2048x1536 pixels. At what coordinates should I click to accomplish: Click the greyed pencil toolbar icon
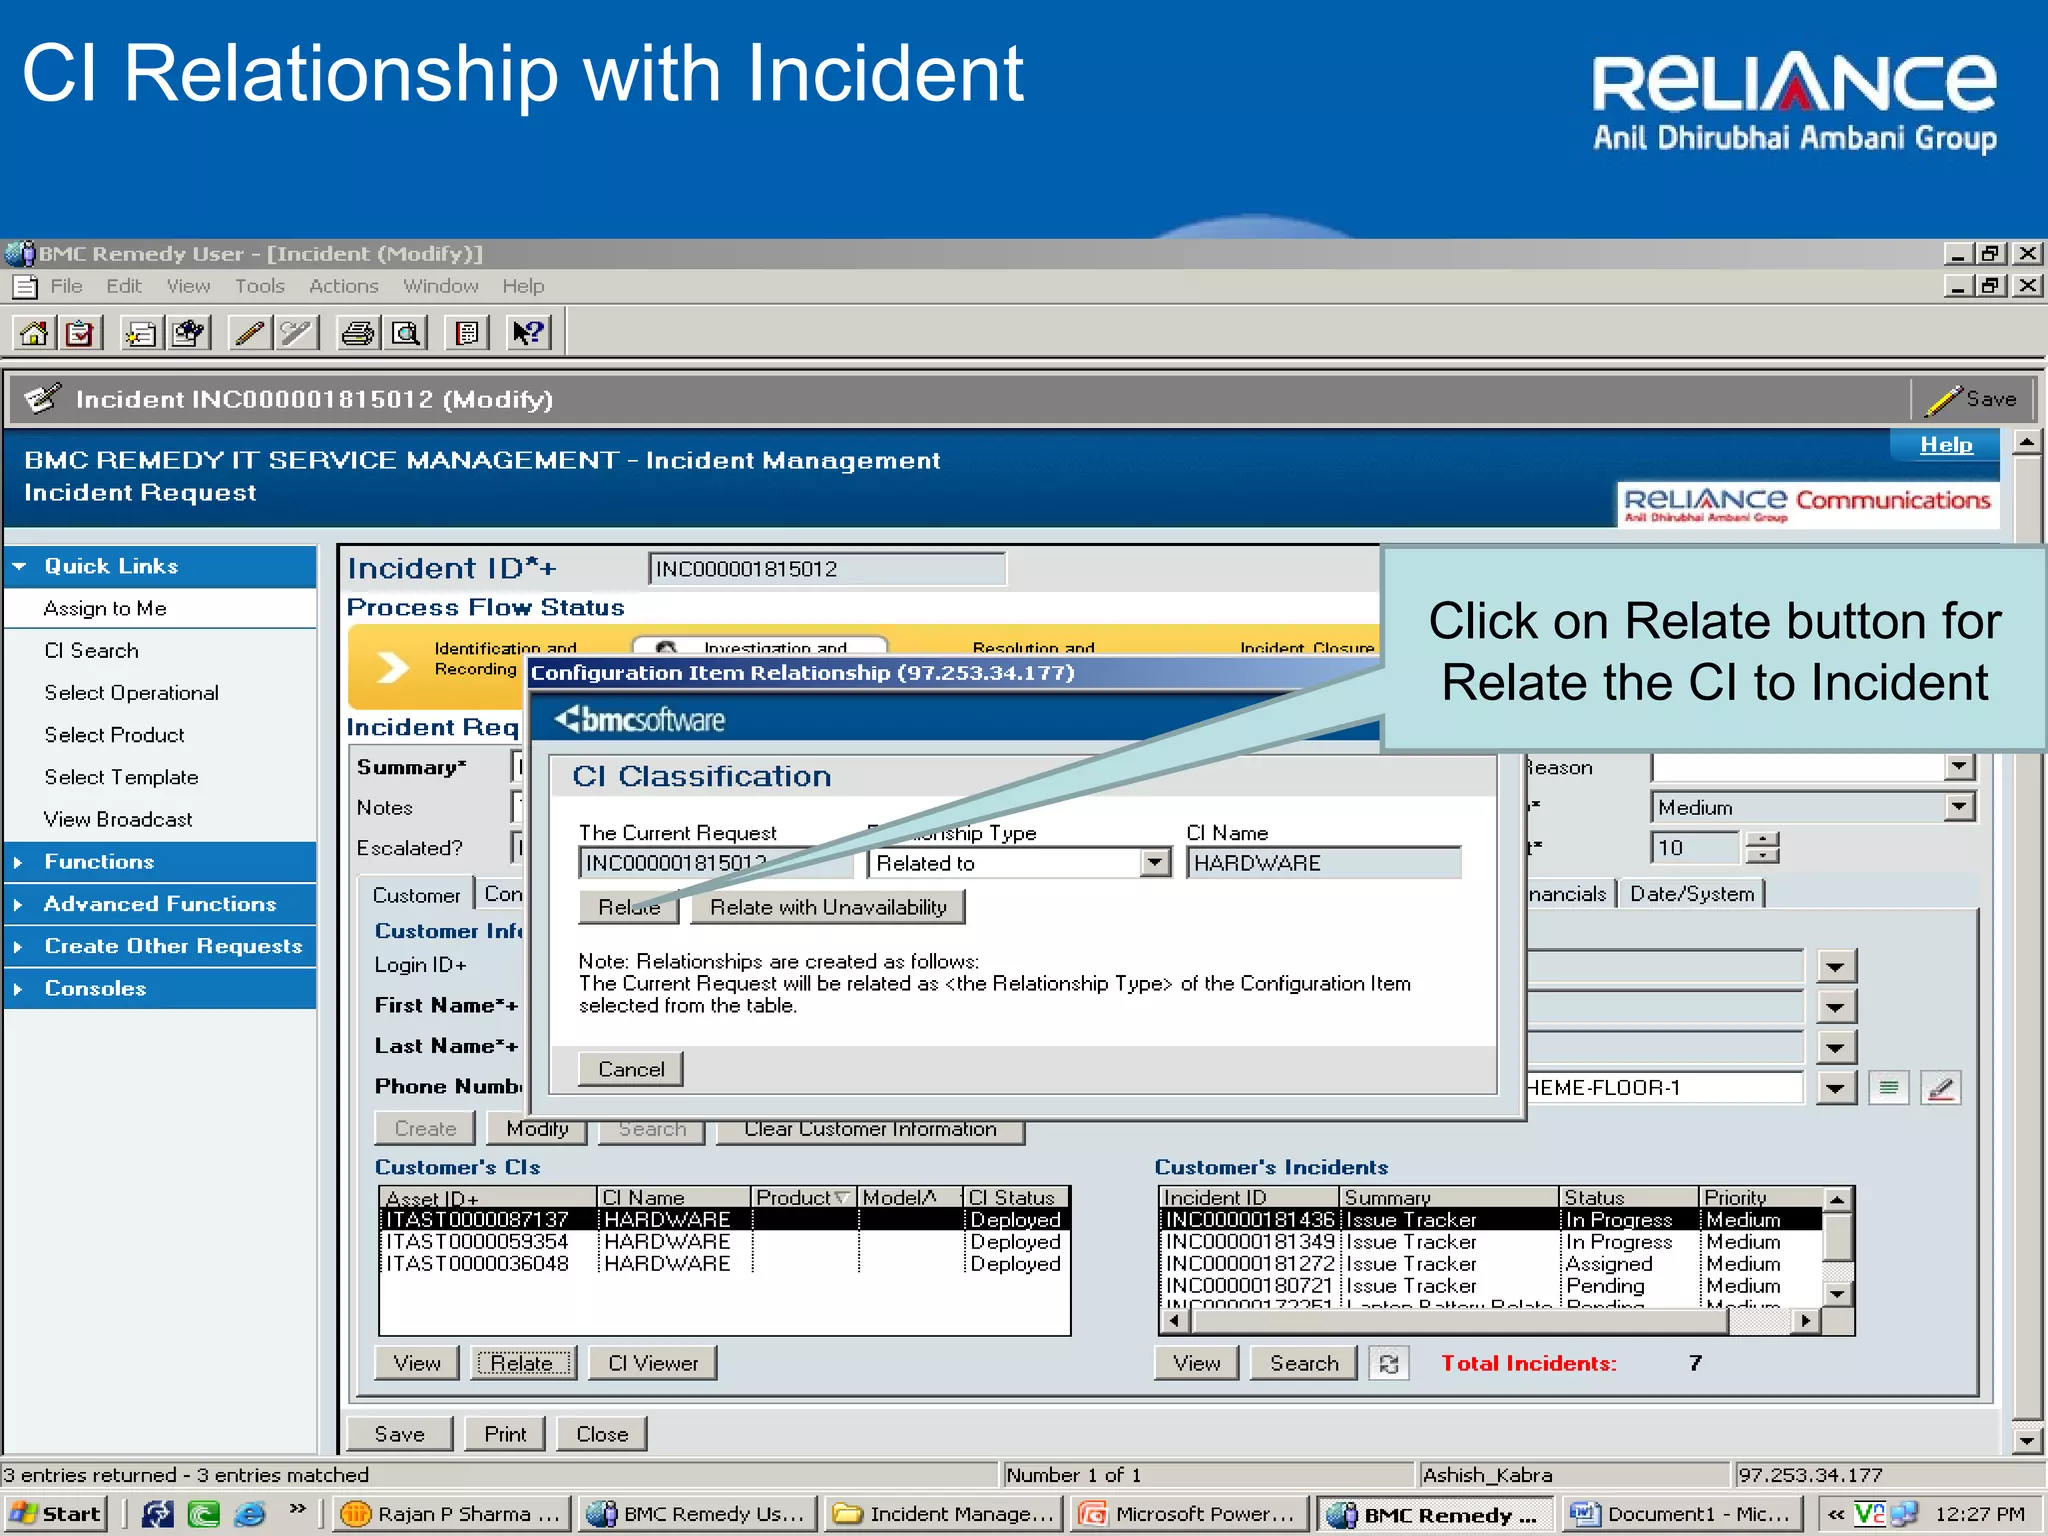click(296, 332)
